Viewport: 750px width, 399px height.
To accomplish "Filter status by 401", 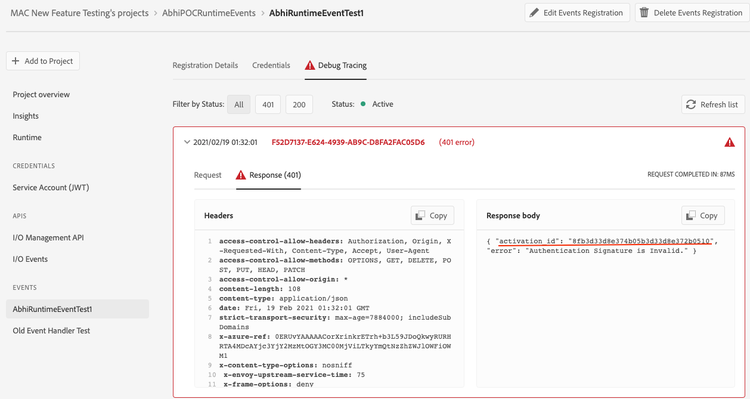I will click(268, 104).
